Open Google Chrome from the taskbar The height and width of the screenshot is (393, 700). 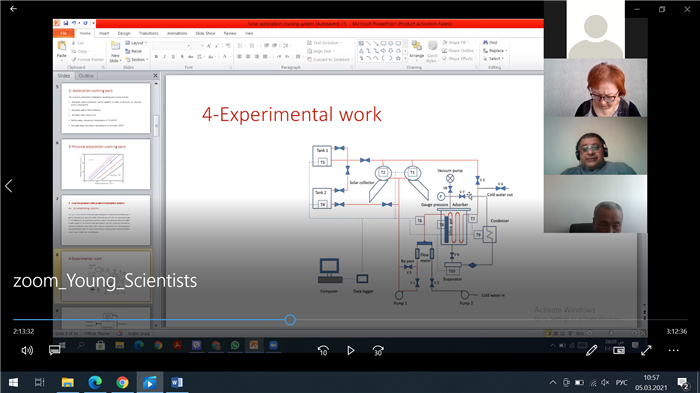[x=122, y=382]
